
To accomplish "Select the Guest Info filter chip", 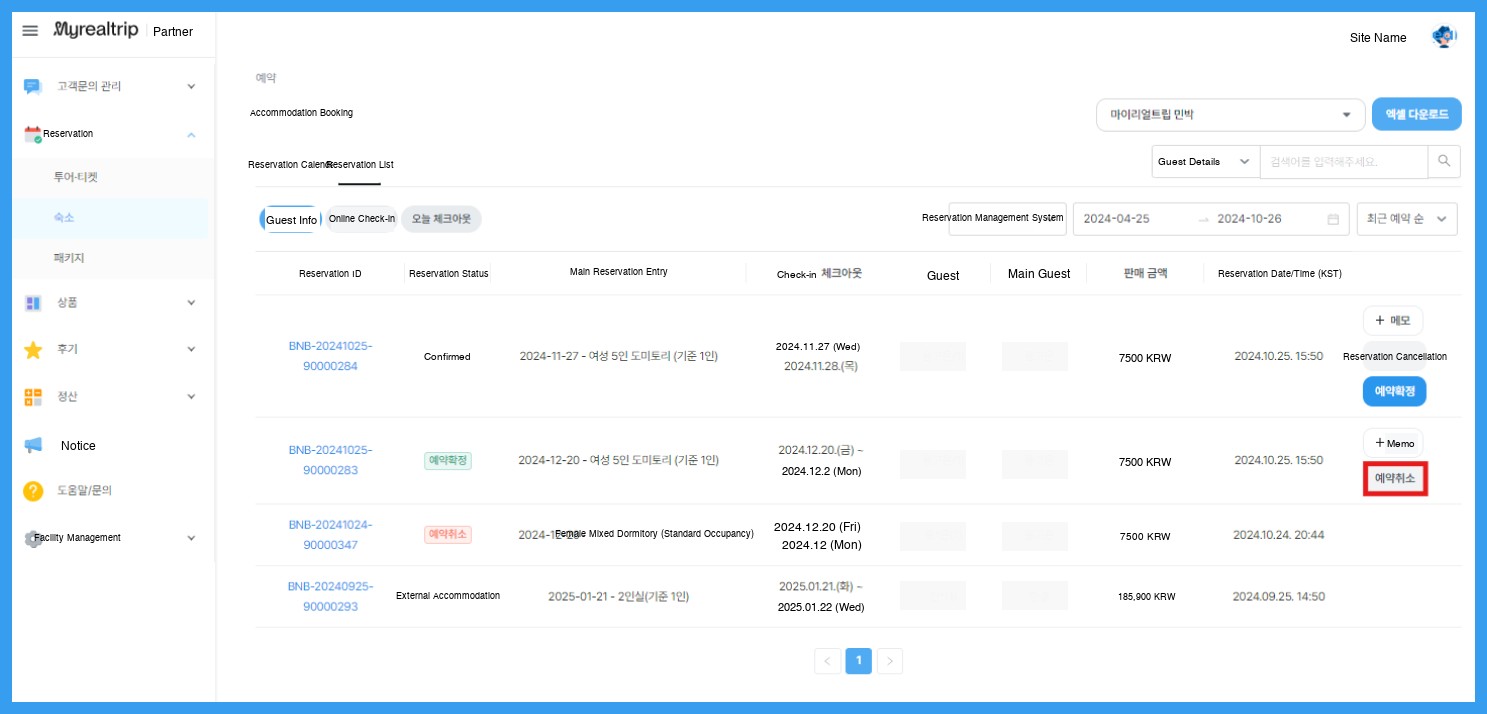I will pyautogui.click(x=291, y=220).
